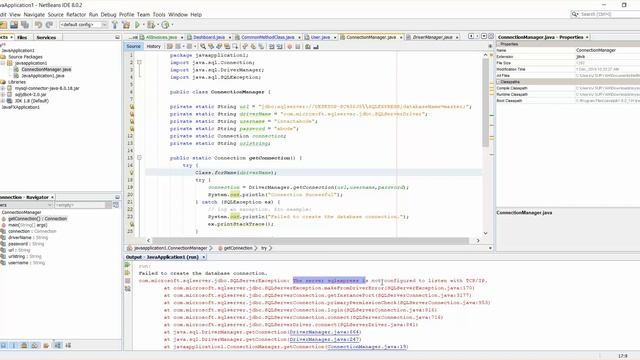Image resolution: width=640 pixels, height=360 pixels.
Task: Switch to the Services tab
Action: point(46,38)
